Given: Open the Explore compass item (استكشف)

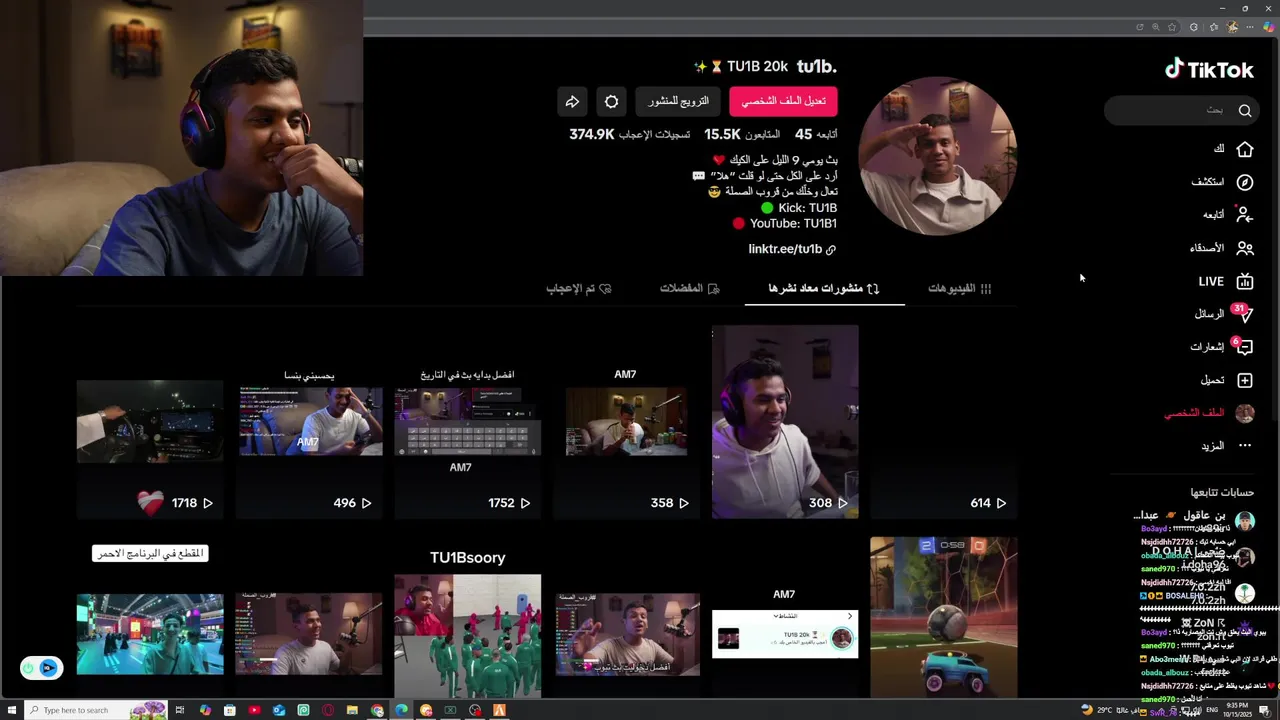Looking at the screenshot, I should 1222,182.
